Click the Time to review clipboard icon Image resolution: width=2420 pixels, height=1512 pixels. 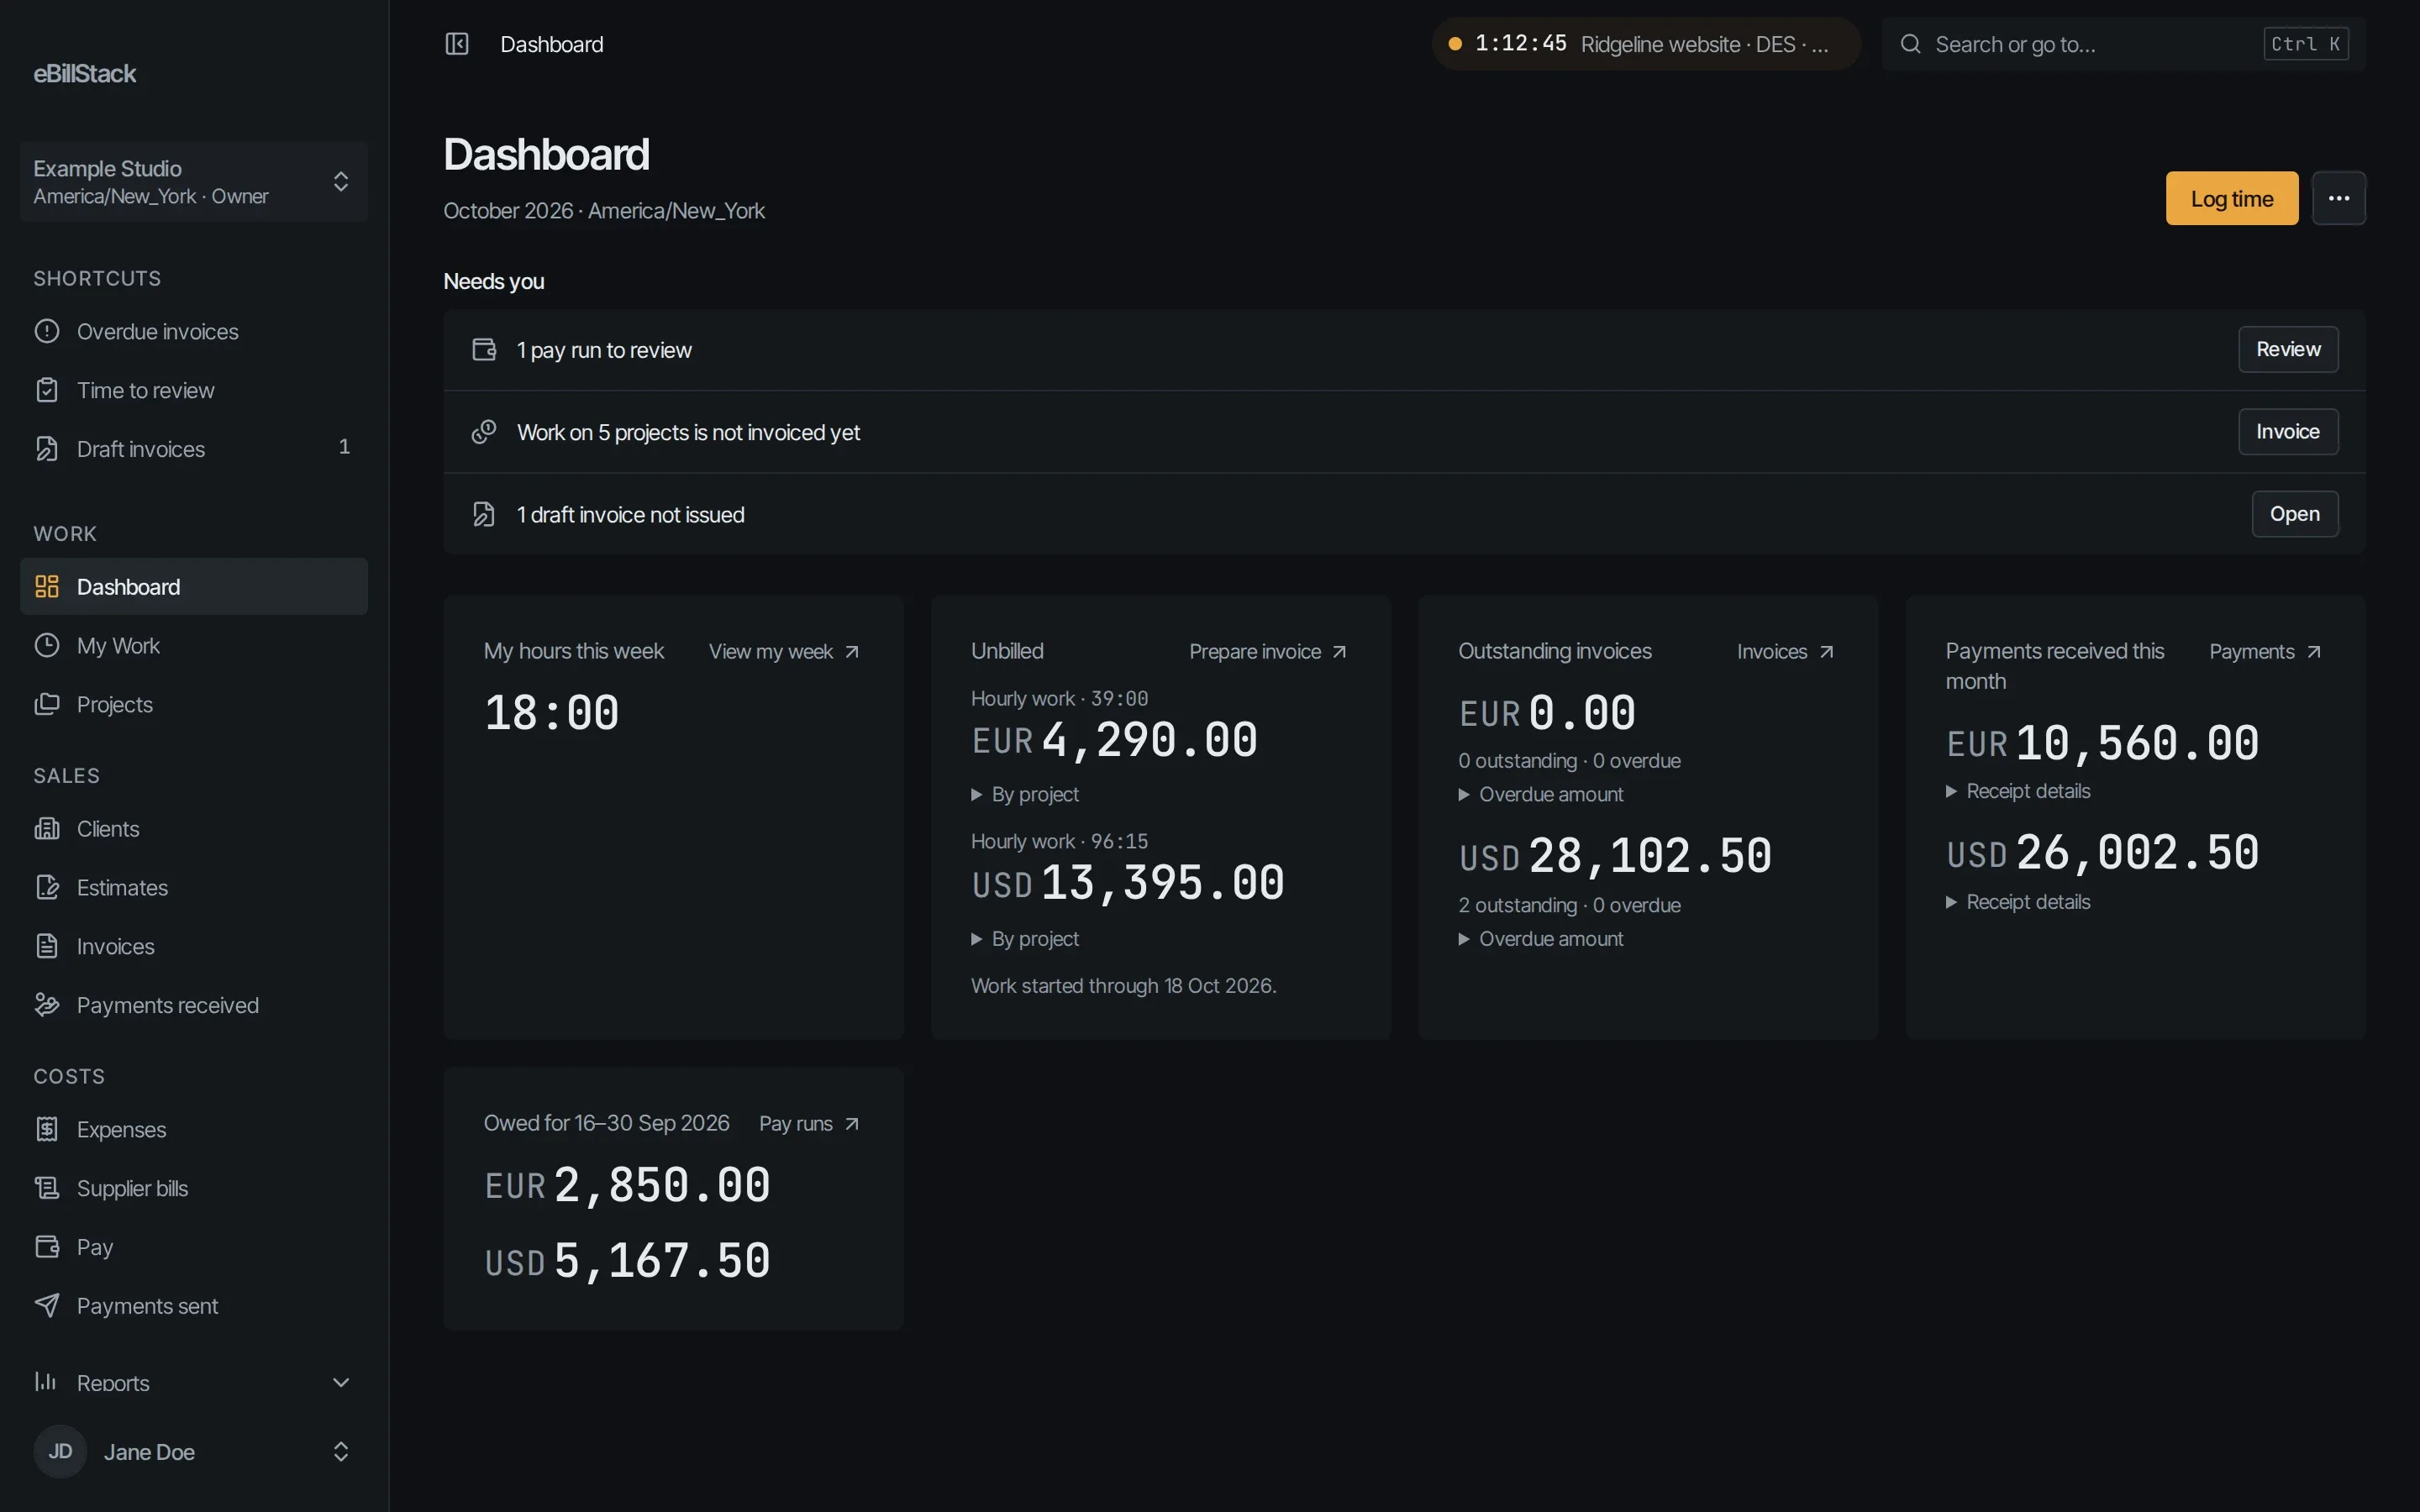coord(47,390)
